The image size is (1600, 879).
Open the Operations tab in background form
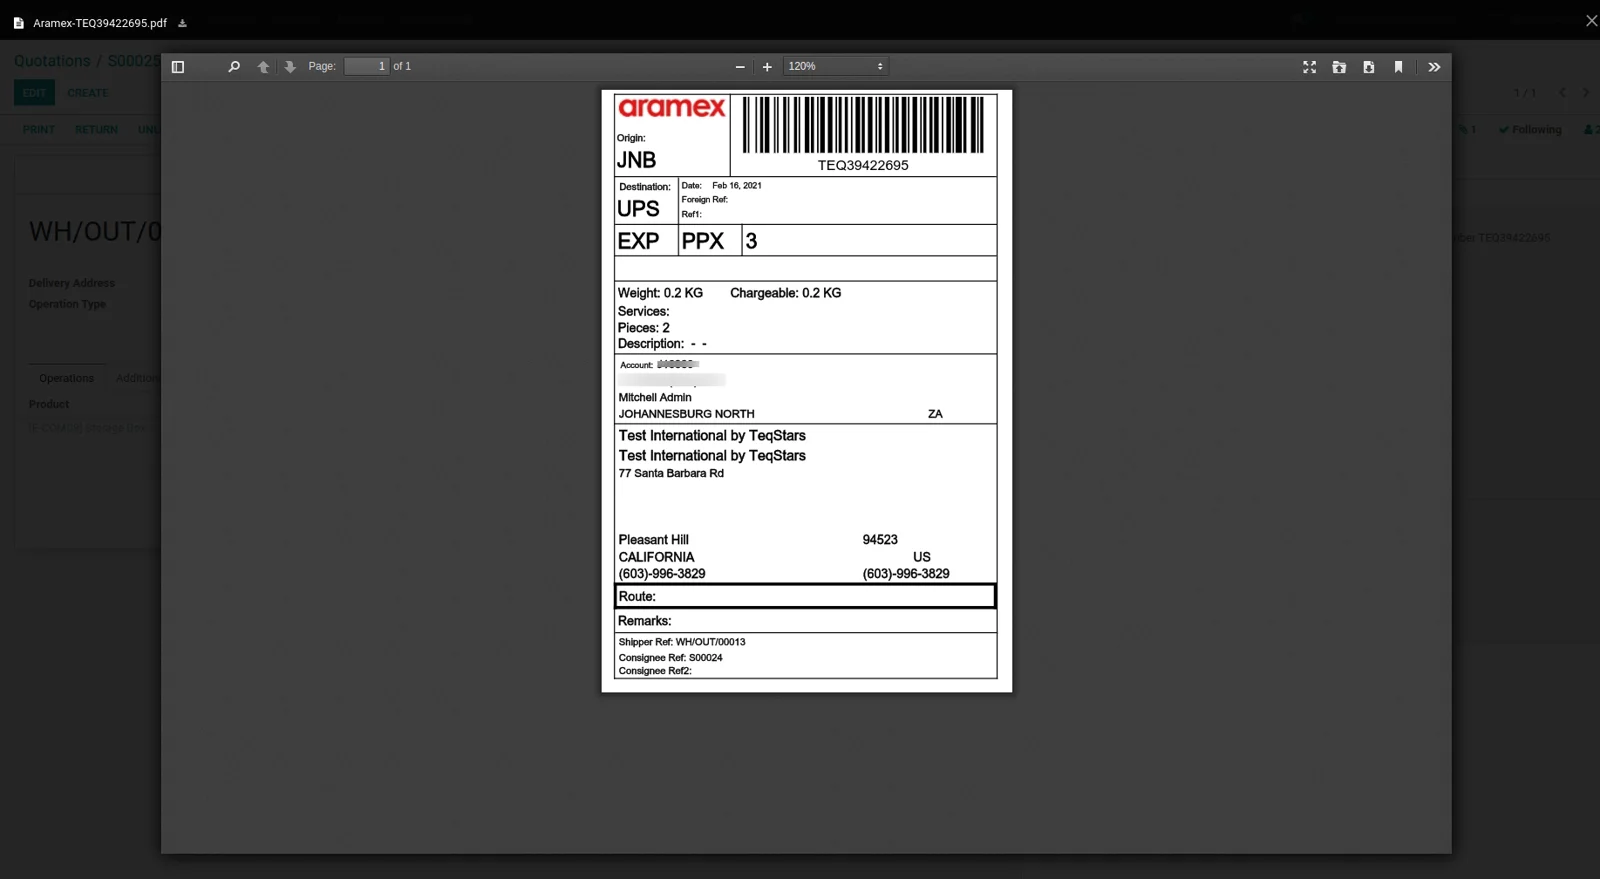(x=66, y=378)
